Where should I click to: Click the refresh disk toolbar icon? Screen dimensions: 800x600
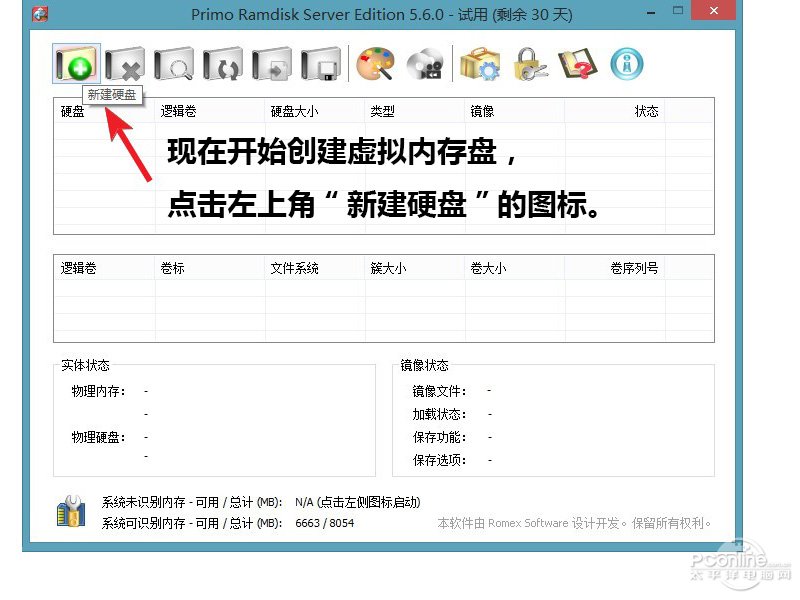[x=225, y=62]
